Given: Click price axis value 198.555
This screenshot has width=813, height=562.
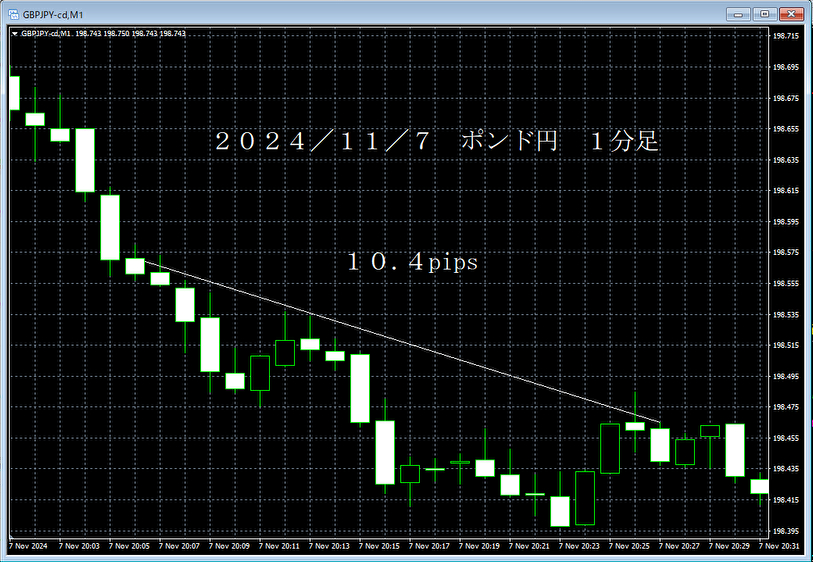Looking at the screenshot, I should tap(786, 283).
